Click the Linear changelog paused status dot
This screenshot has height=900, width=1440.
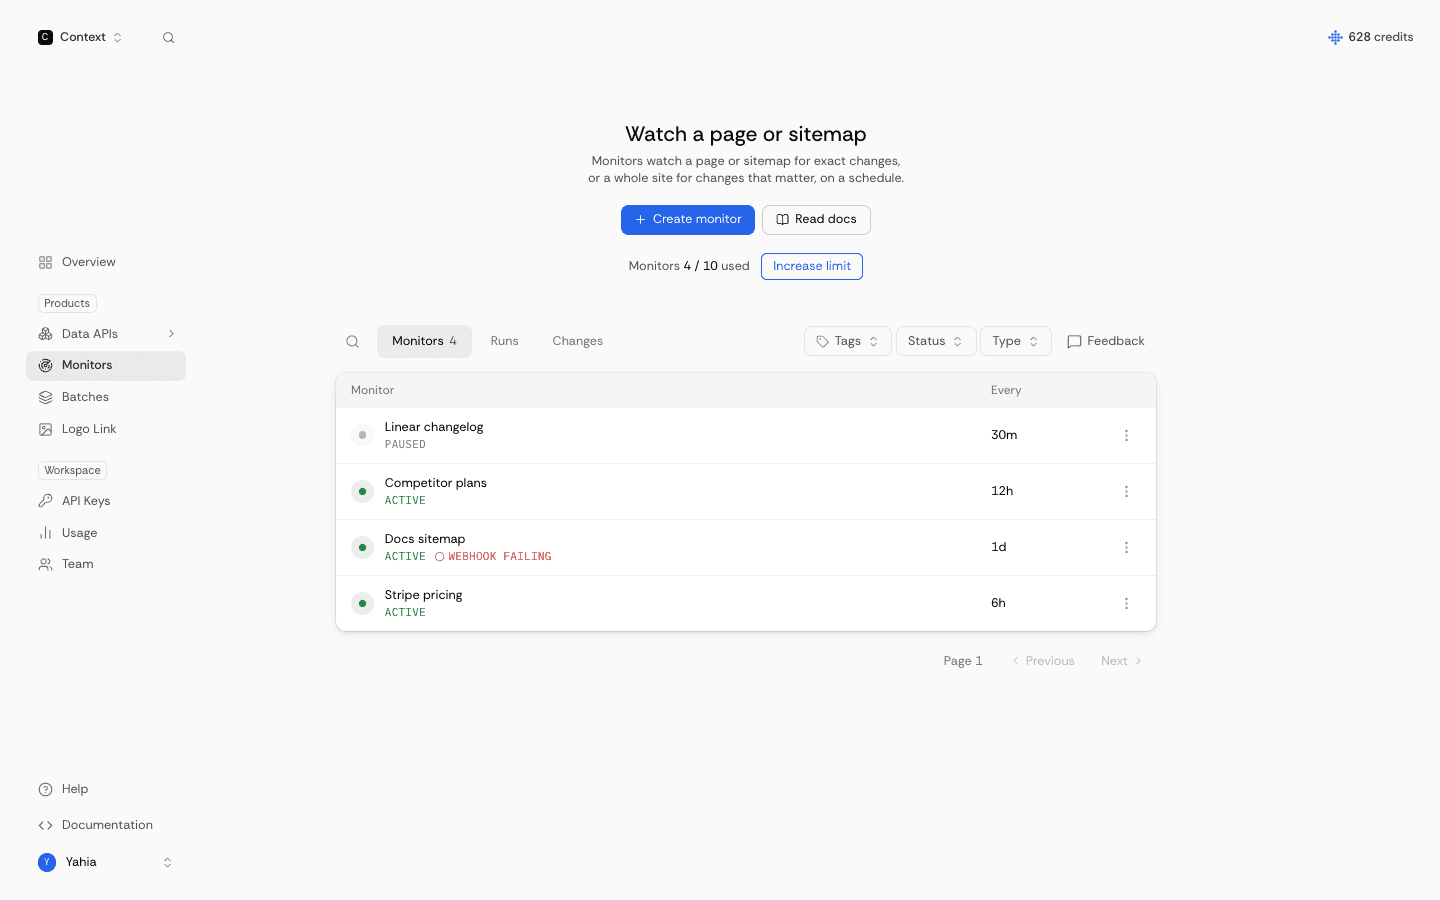pos(362,436)
